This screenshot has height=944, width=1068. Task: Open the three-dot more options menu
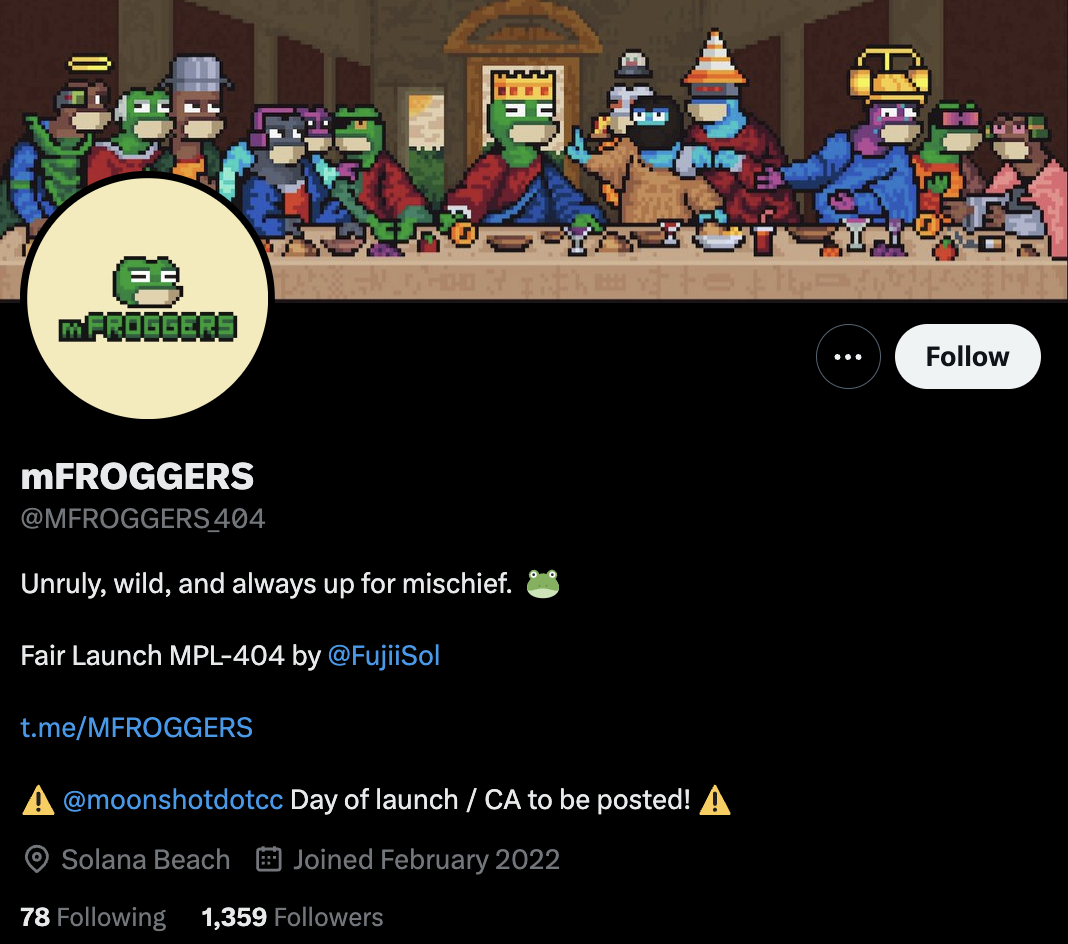848,356
